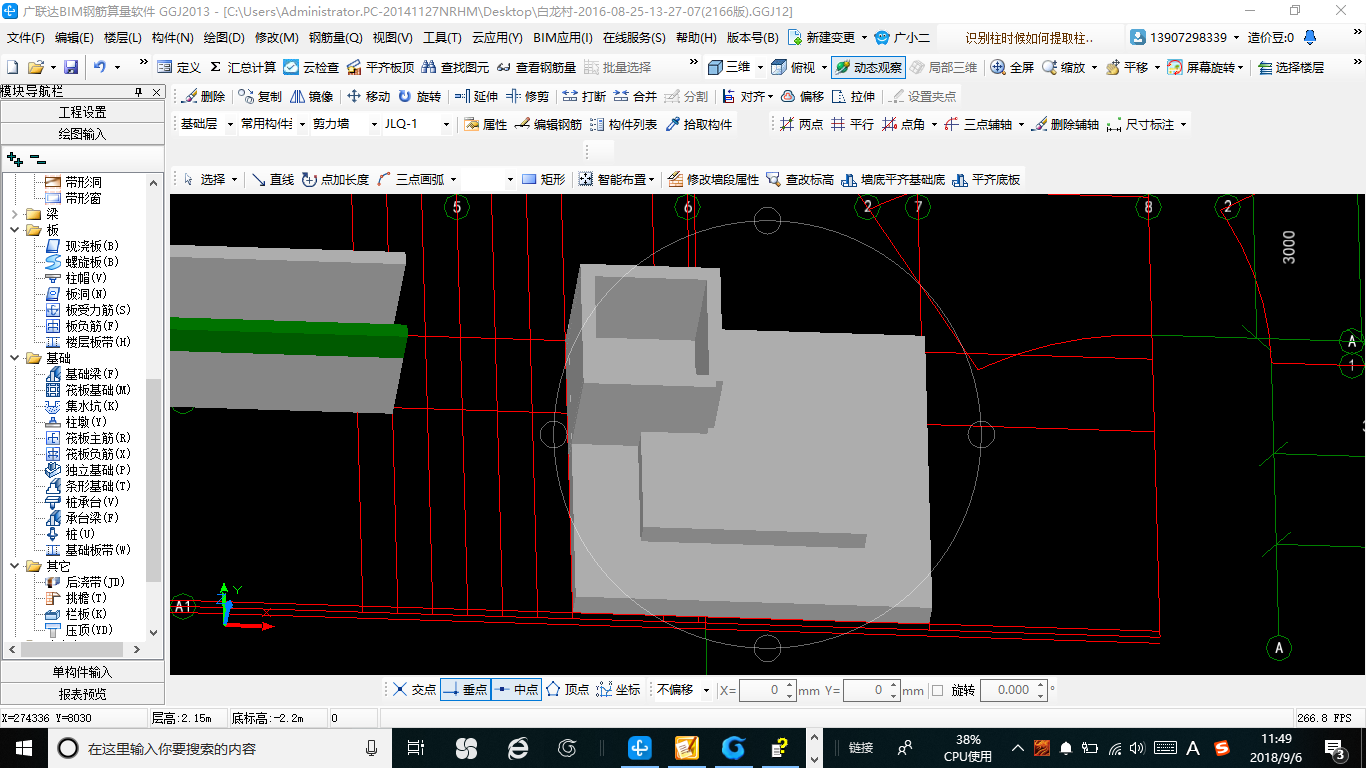Select the 偏移 offset tool
Screen dimensions: 1366x768
802,97
